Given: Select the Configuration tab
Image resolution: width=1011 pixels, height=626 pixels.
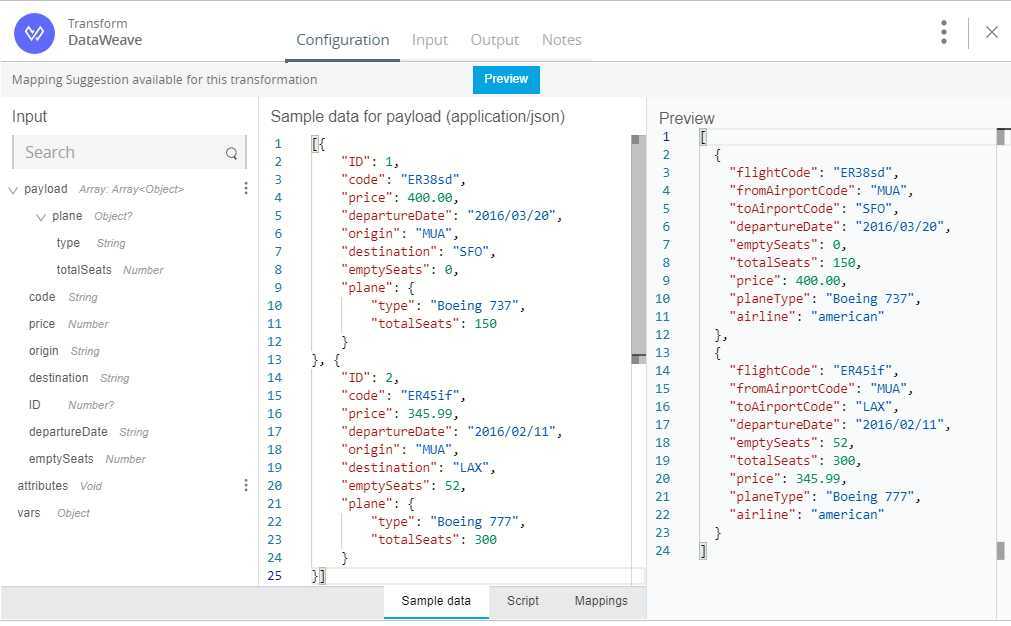Looking at the screenshot, I should pos(343,40).
